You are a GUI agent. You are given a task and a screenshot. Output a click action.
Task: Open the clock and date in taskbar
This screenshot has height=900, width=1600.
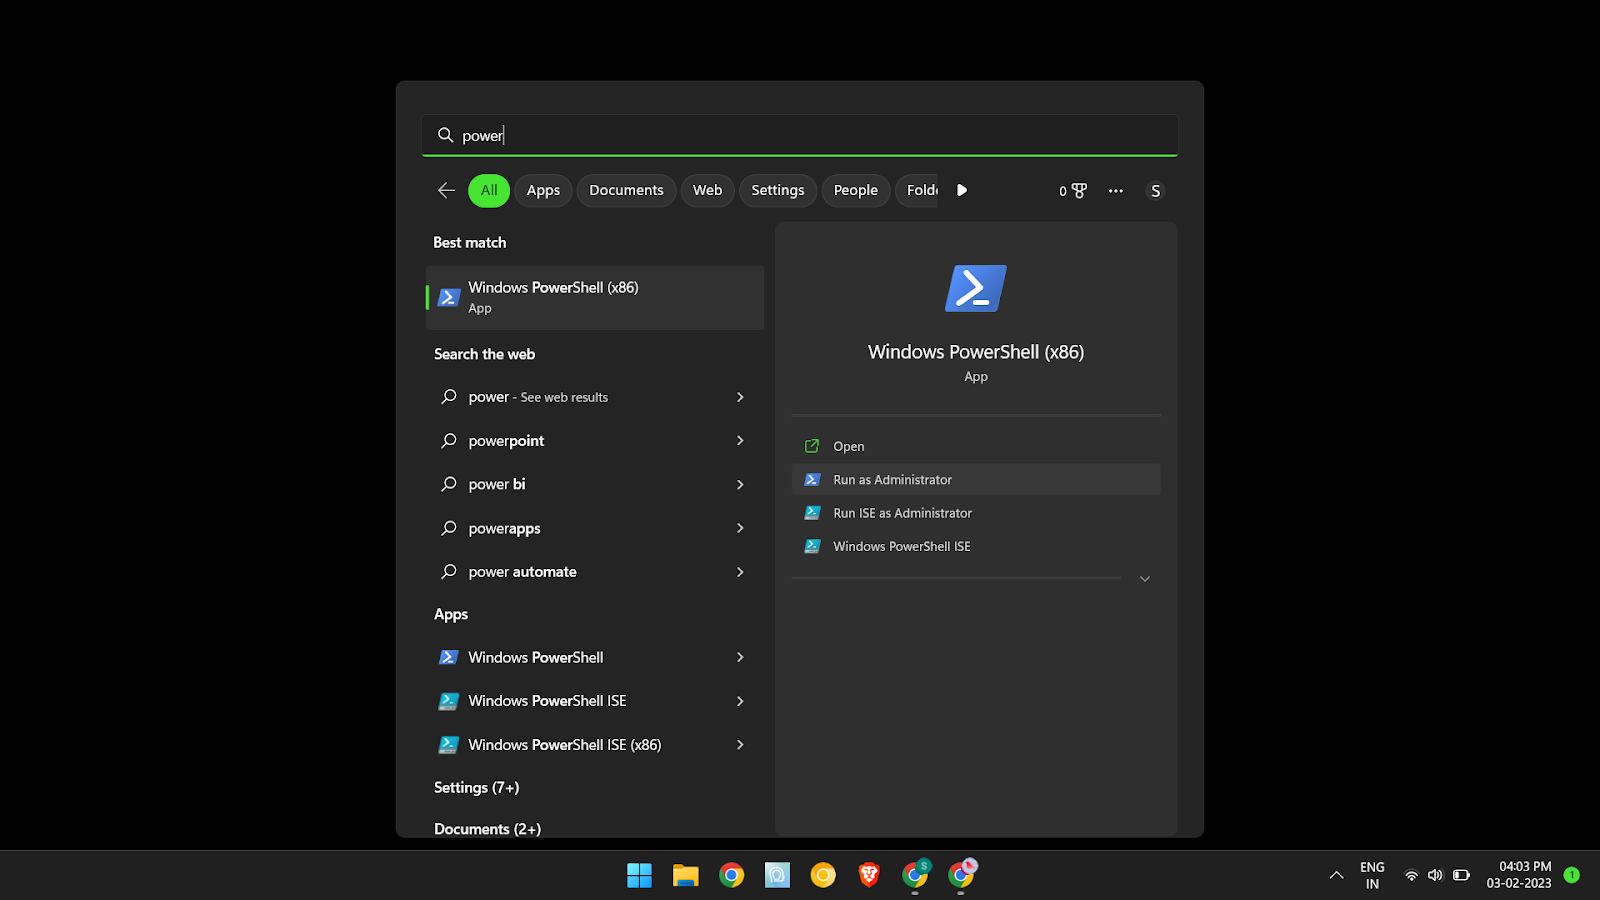(1519, 875)
